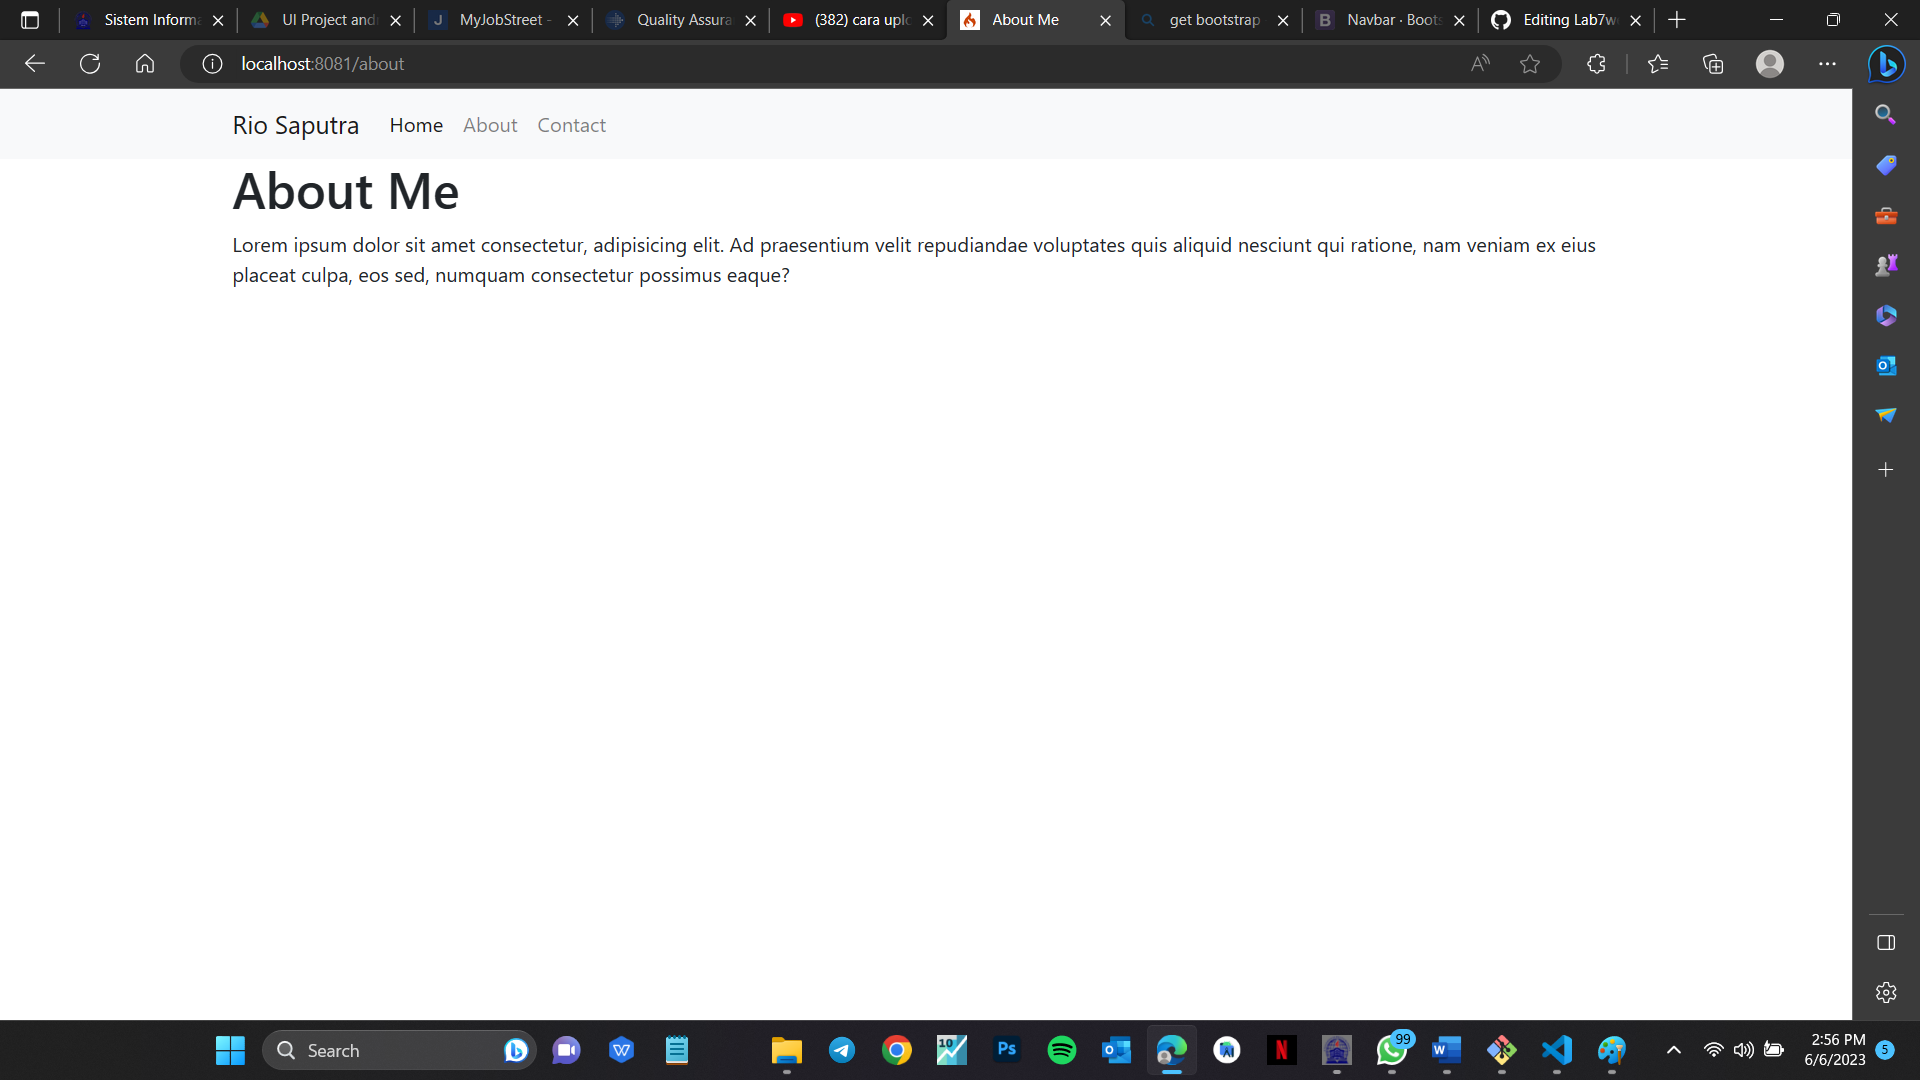Click the Rio Saputra brand link

[x=295, y=125]
